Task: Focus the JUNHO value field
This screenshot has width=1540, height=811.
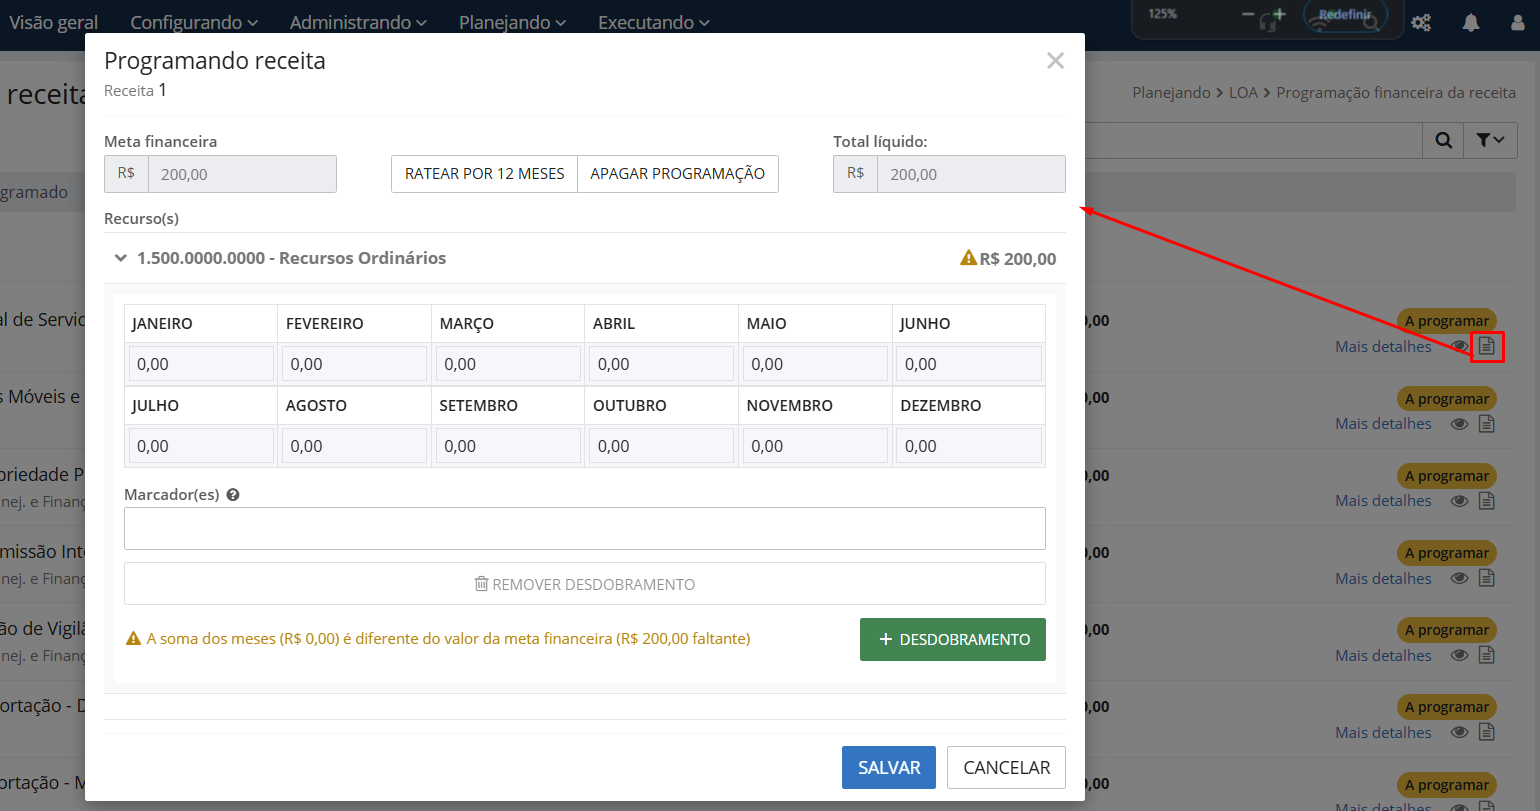Action: click(x=969, y=364)
